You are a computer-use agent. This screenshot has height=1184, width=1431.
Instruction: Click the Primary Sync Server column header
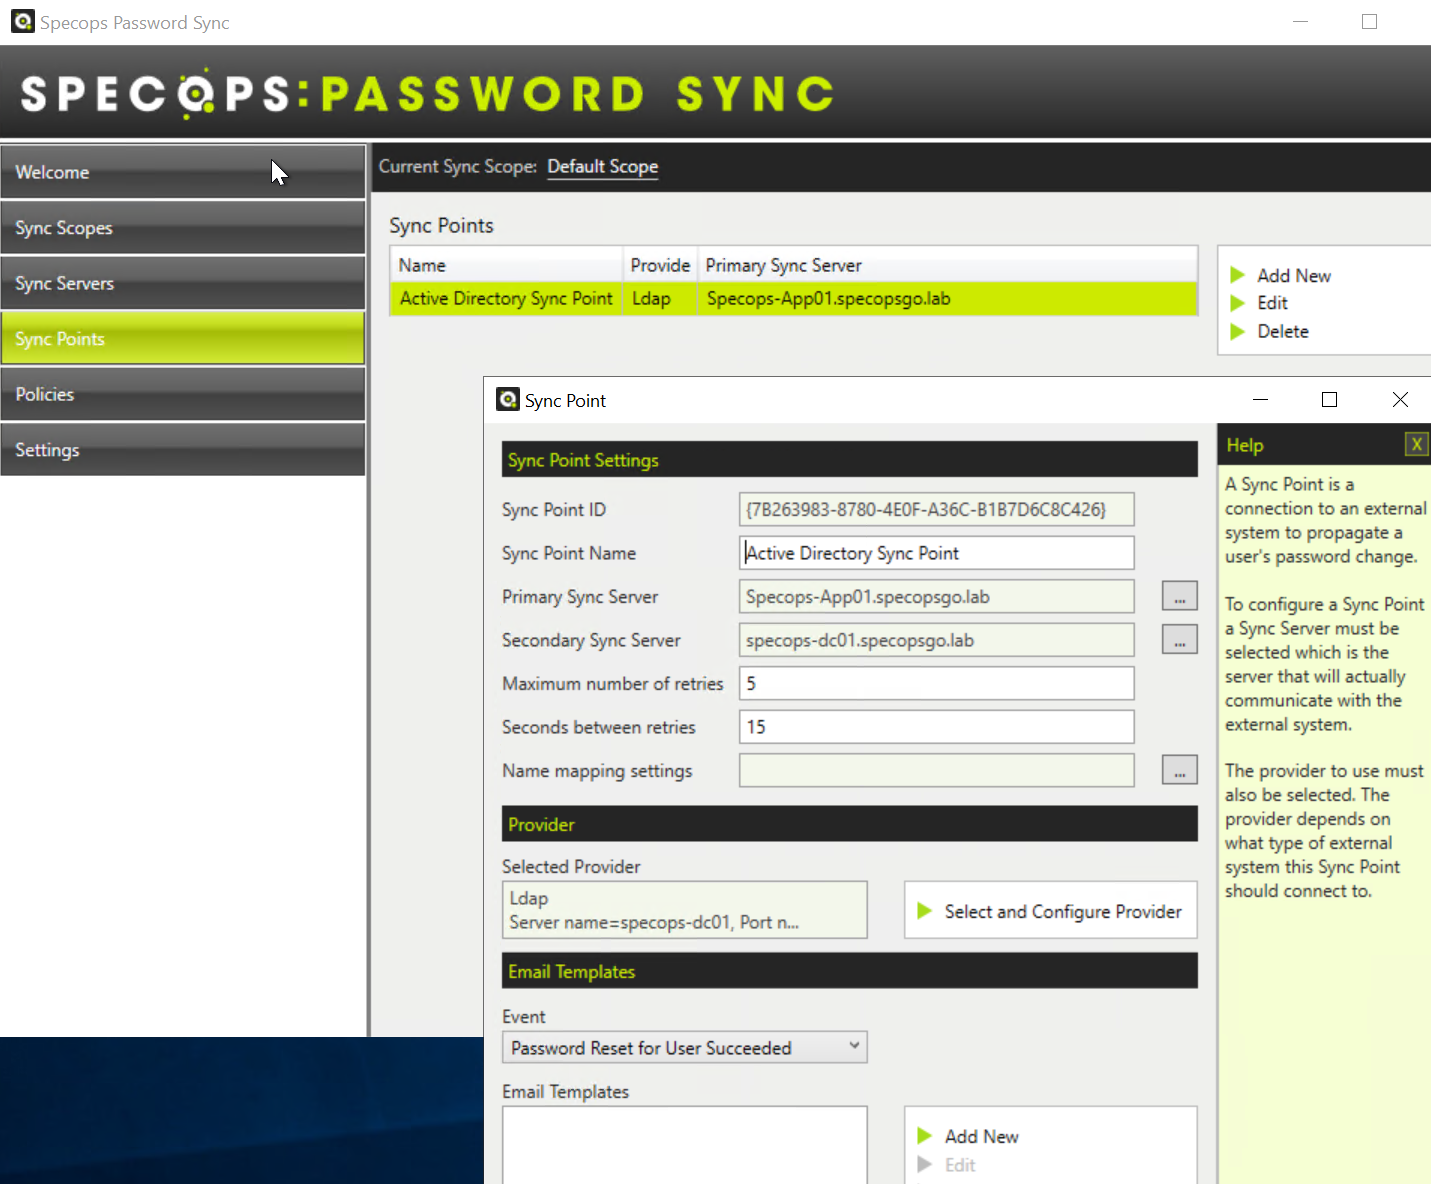pyautogui.click(x=947, y=265)
